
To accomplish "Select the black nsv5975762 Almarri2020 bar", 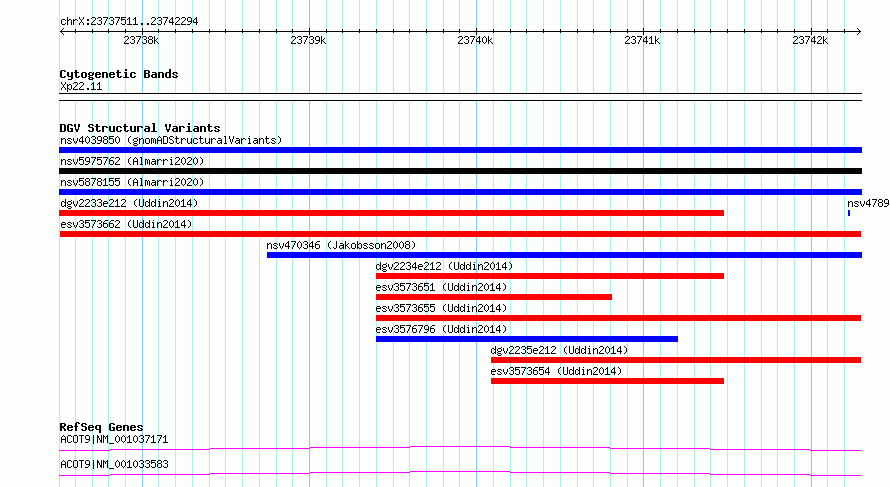I will tap(460, 171).
